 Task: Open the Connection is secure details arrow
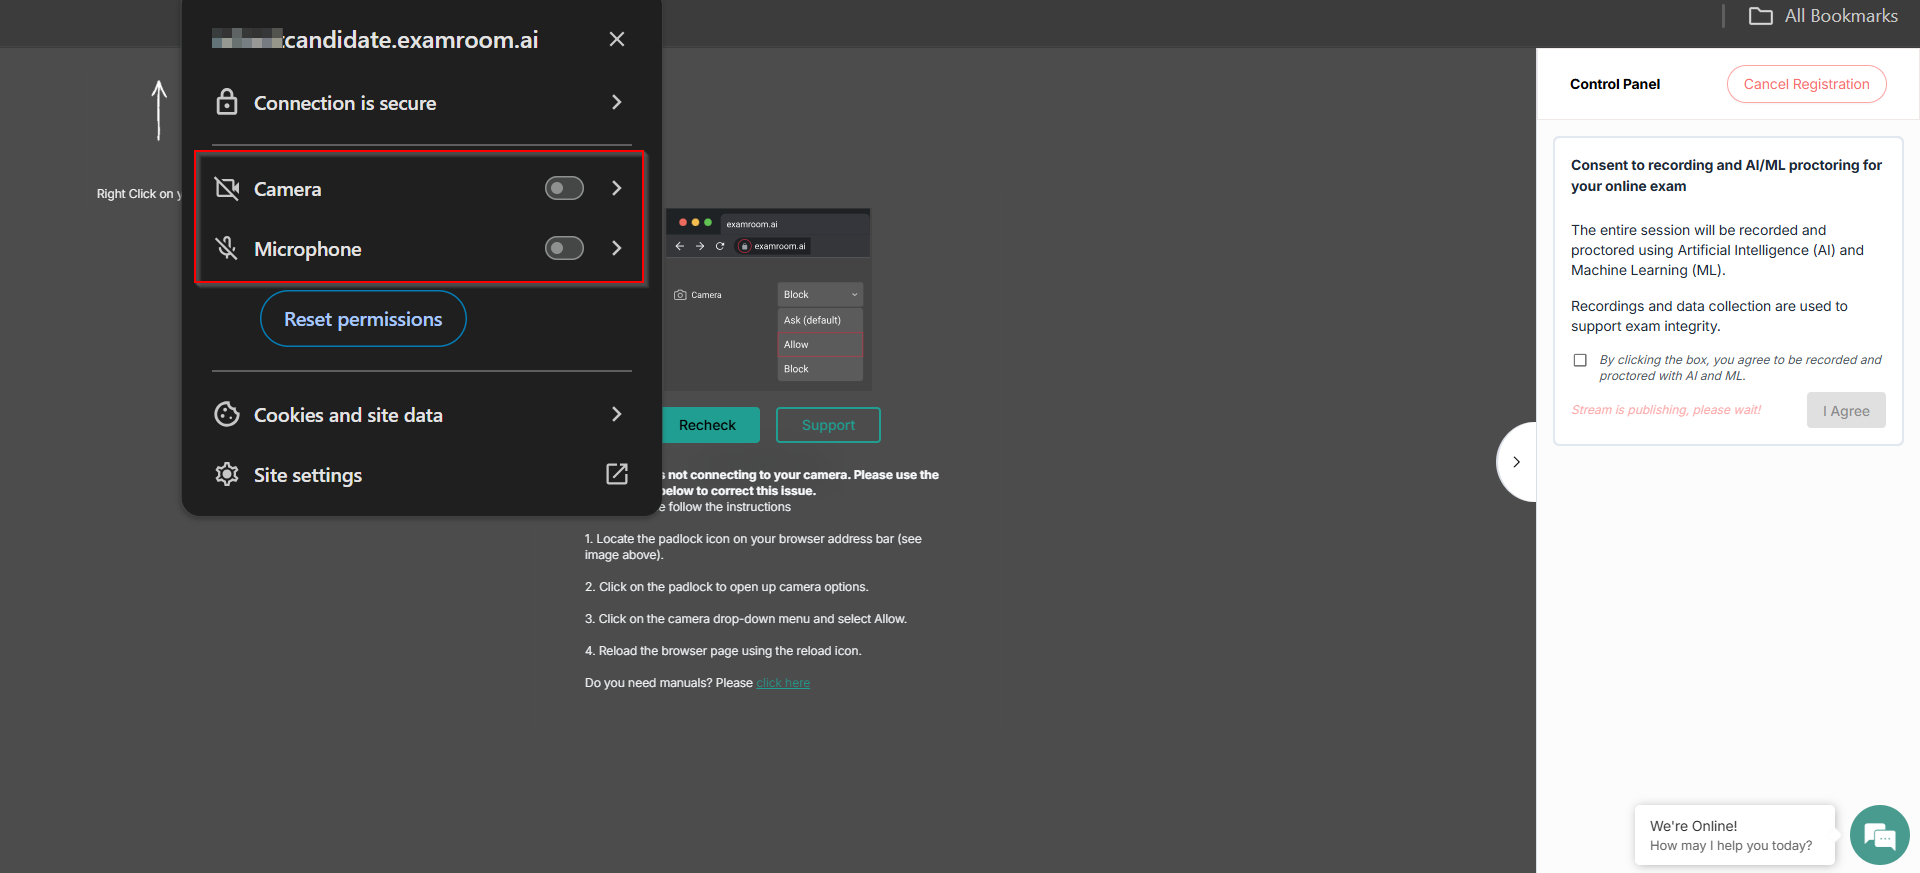point(617,102)
